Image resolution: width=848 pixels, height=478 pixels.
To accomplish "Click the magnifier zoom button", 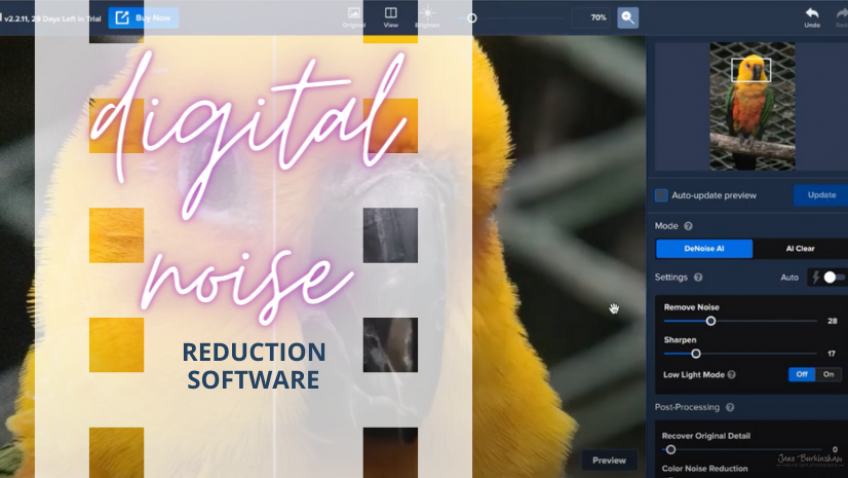I will 628,18.
